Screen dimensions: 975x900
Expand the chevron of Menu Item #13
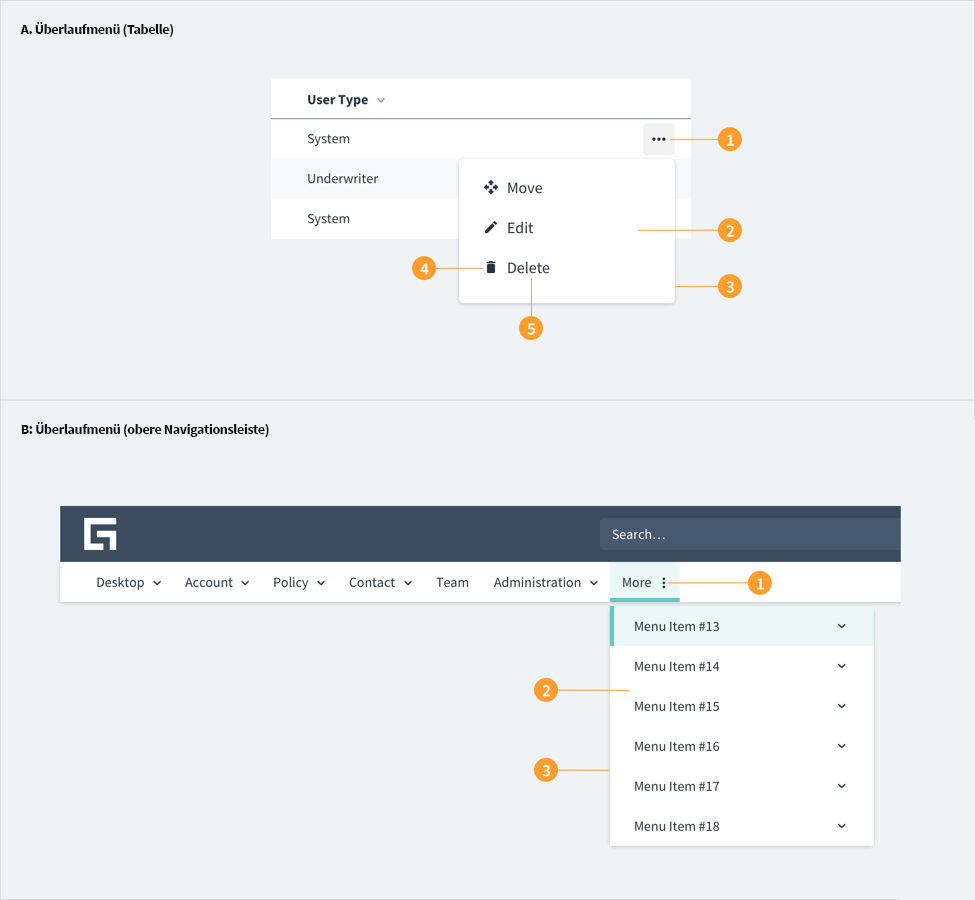[x=842, y=626]
